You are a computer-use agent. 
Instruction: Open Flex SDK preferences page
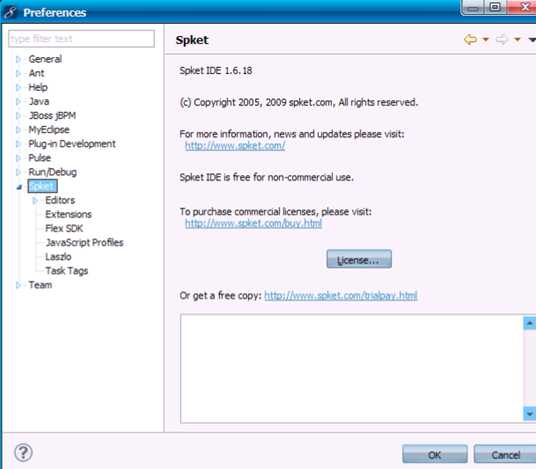[64, 228]
